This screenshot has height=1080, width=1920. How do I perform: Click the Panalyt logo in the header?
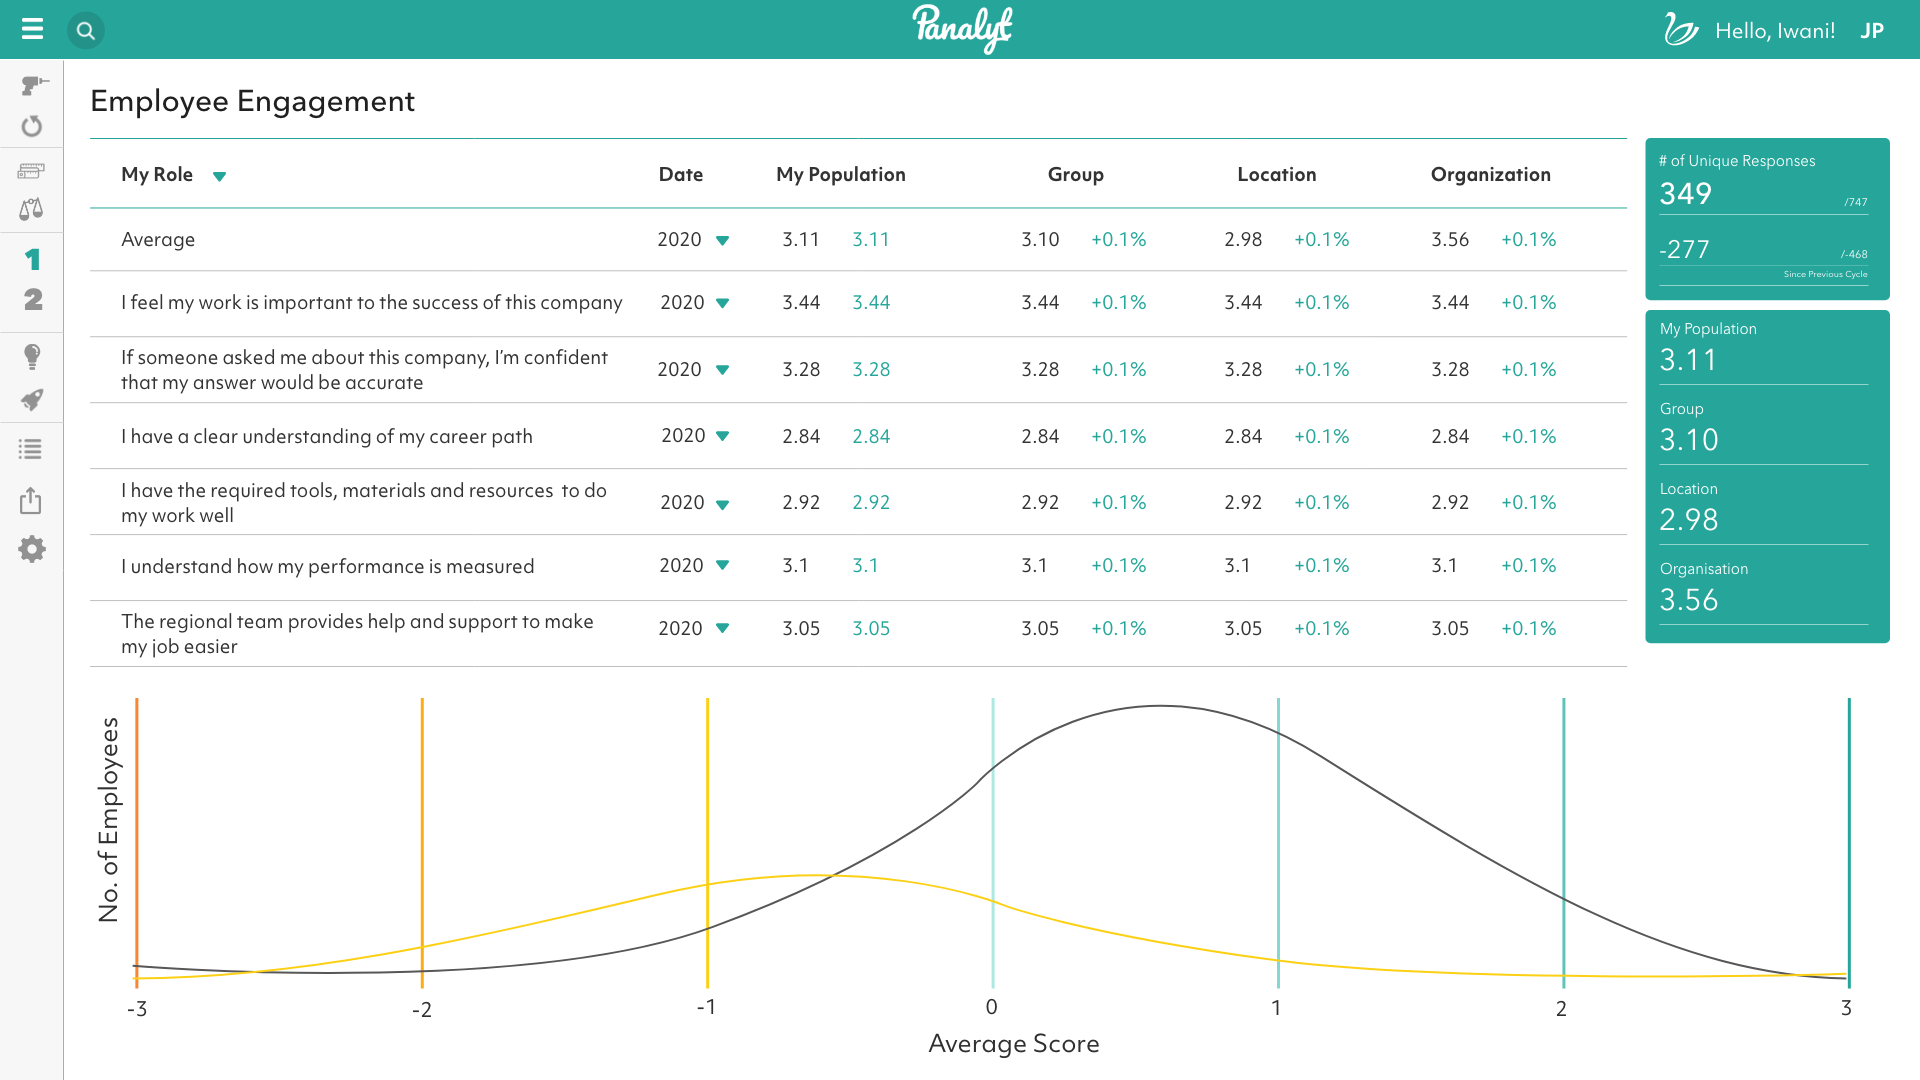pyautogui.click(x=961, y=29)
